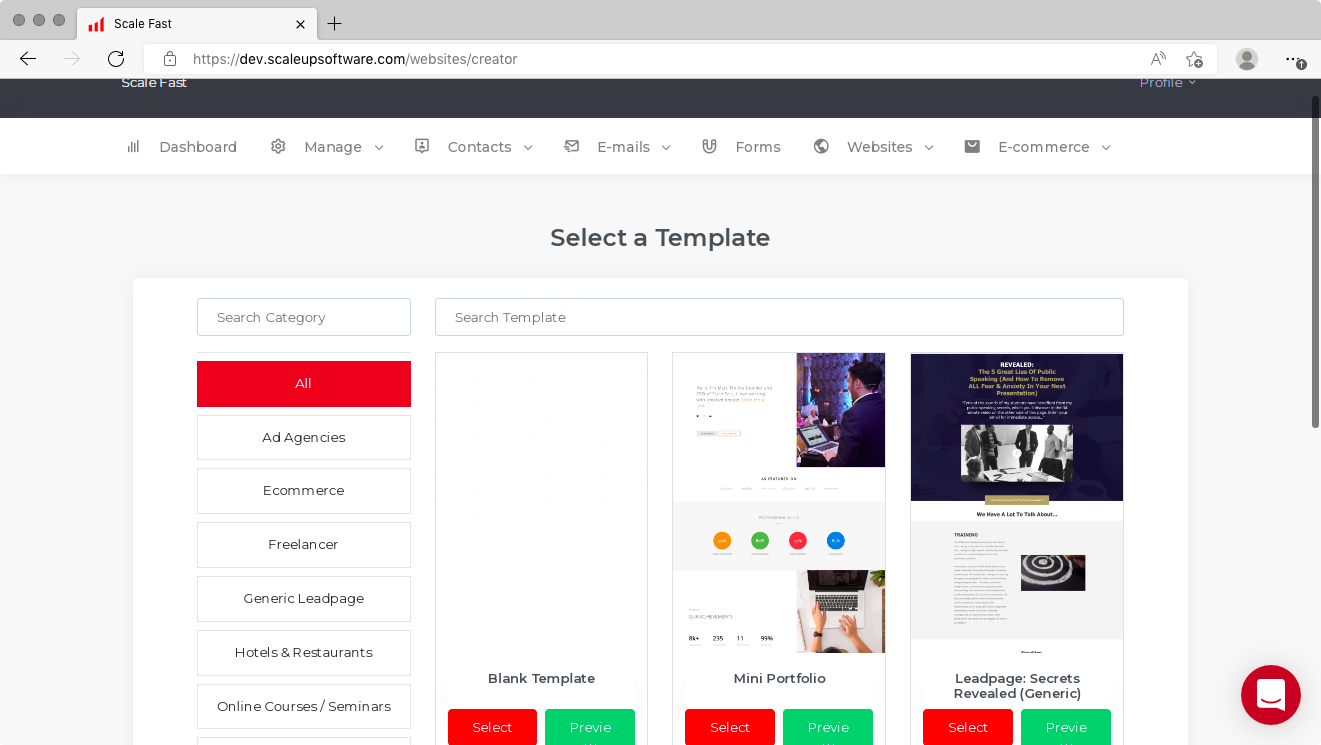This screenshot has height=745, width=1321.
Task: Filter by Ecommerce category
Action: click(304, 491)
